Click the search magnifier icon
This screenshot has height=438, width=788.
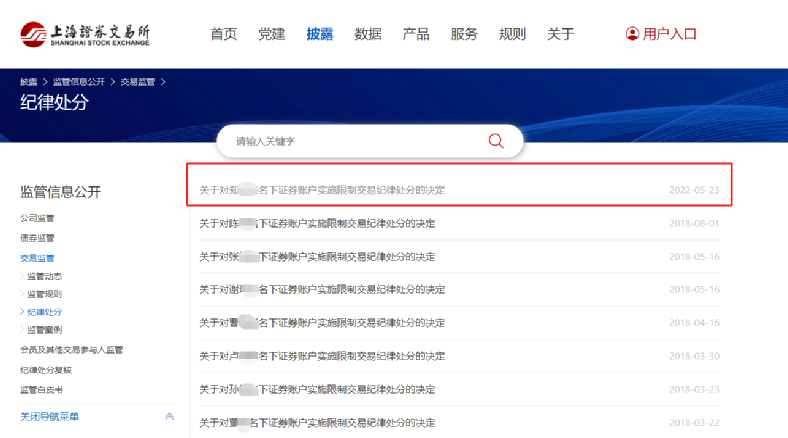pos(496,141)
